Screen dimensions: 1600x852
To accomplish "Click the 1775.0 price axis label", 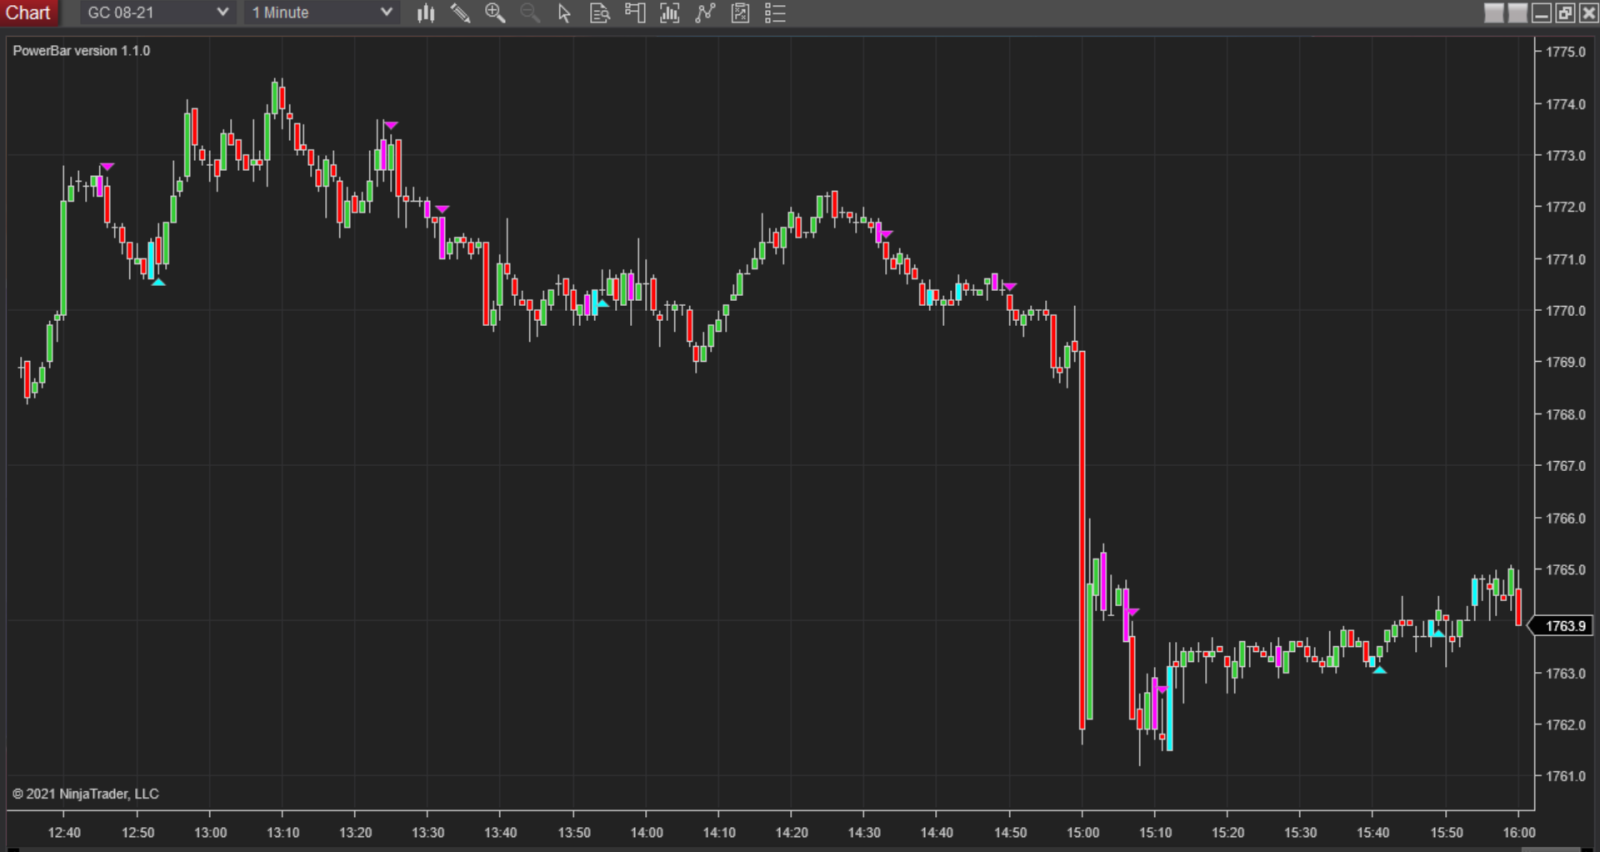I will (x=1565, y=52).
